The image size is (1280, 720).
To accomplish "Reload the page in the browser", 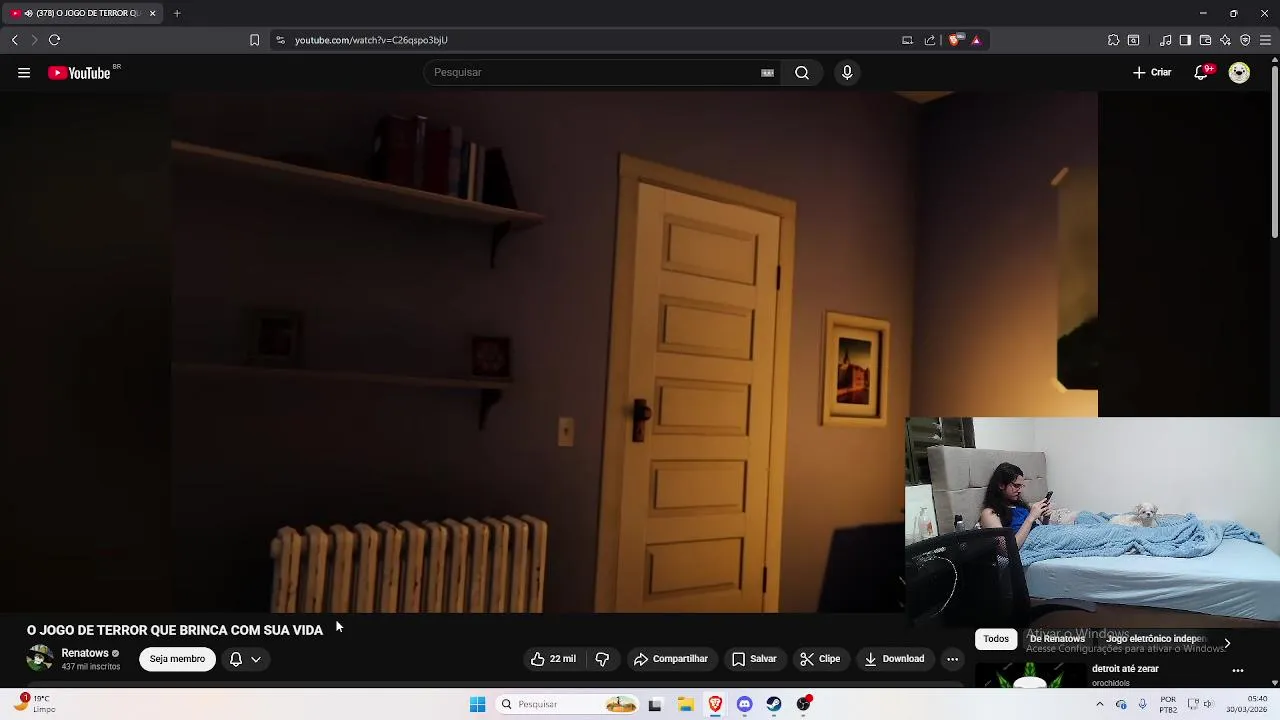I will [x=54, y=40].
